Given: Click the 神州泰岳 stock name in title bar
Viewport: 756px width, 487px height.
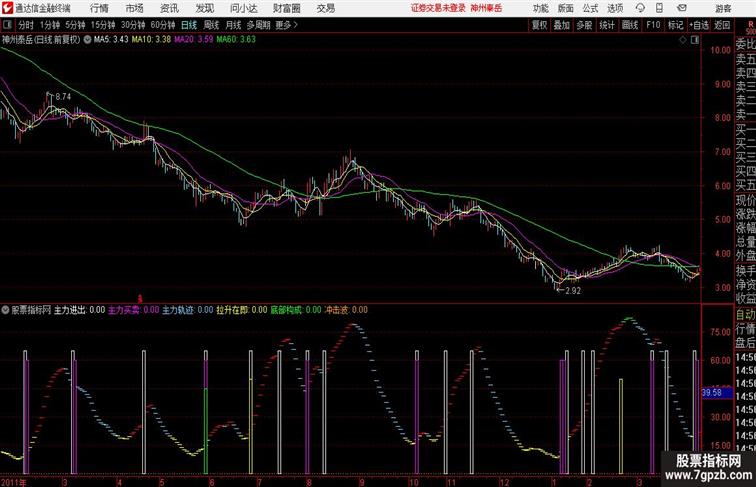Looking at the screenshot, I should coord(486,8).
